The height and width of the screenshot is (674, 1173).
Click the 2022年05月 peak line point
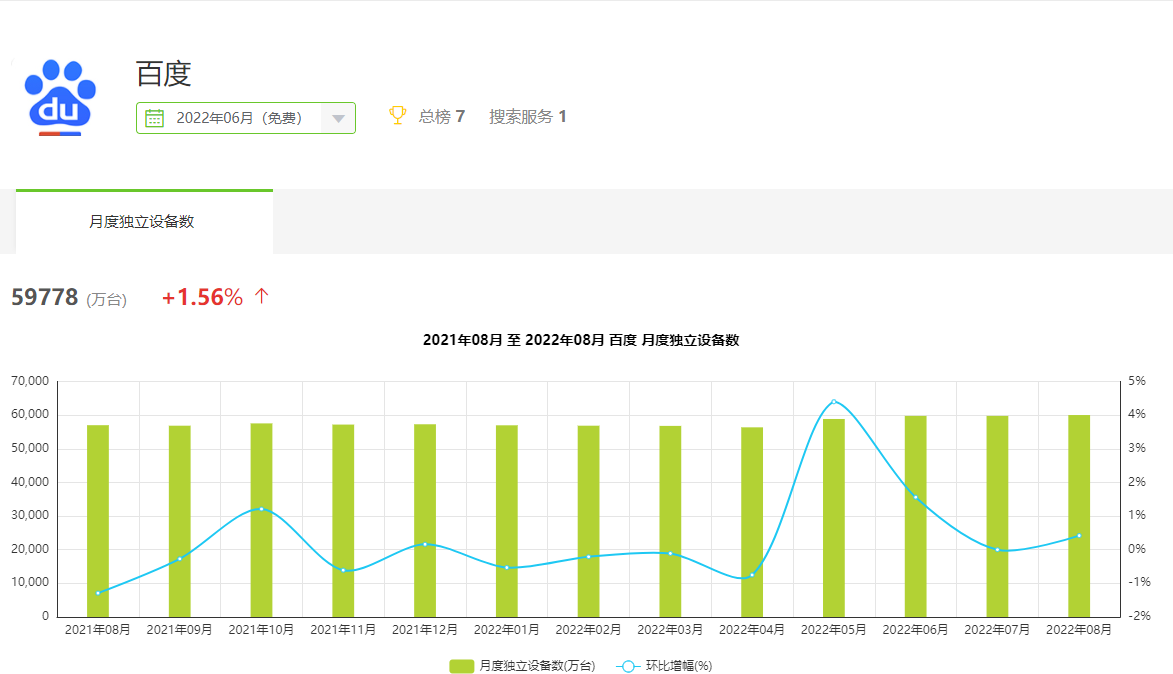[834, 402]
